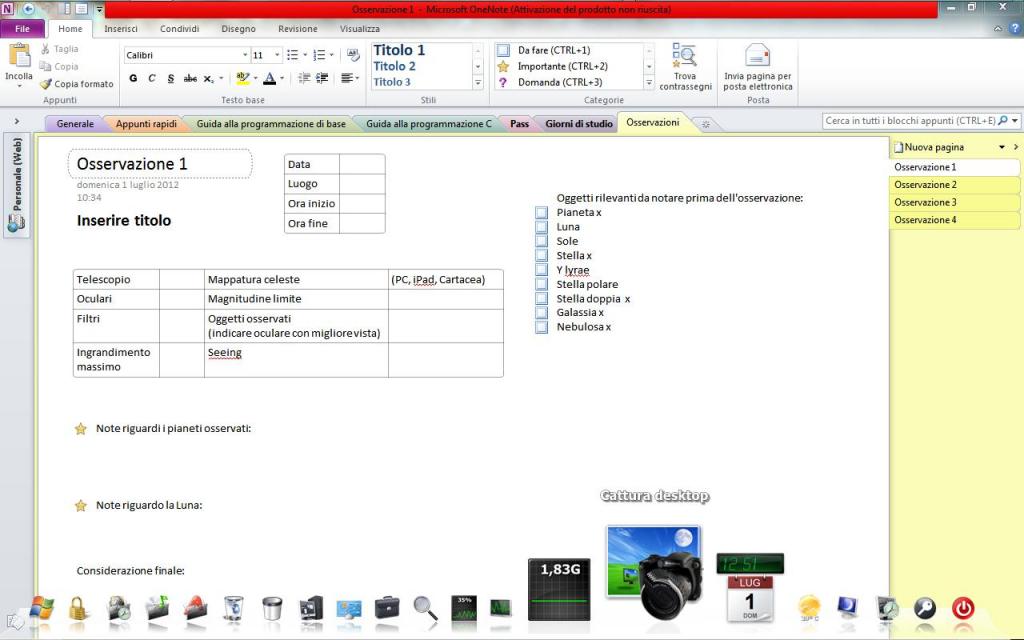Screen dimensions: 1024x640
Task: Cut selection with the Taglia scissors
Action: tap(45, 49)
